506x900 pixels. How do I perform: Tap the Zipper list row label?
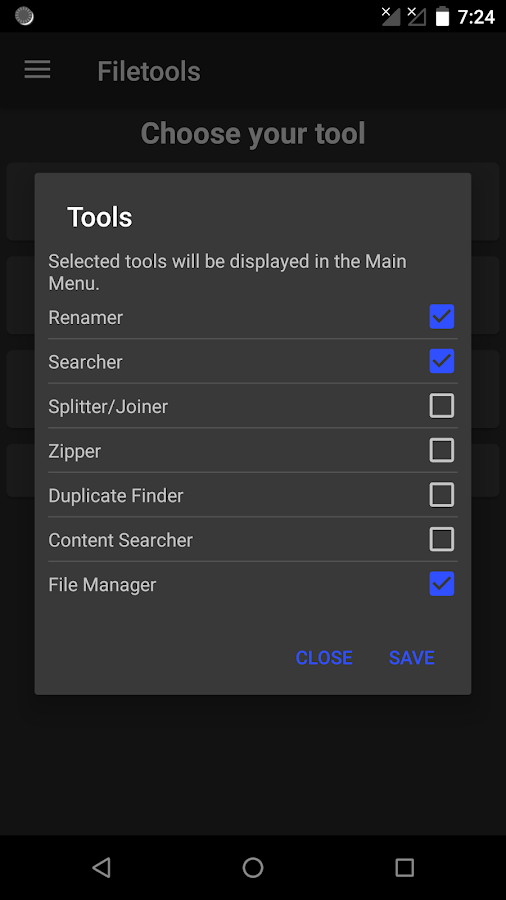75,452
